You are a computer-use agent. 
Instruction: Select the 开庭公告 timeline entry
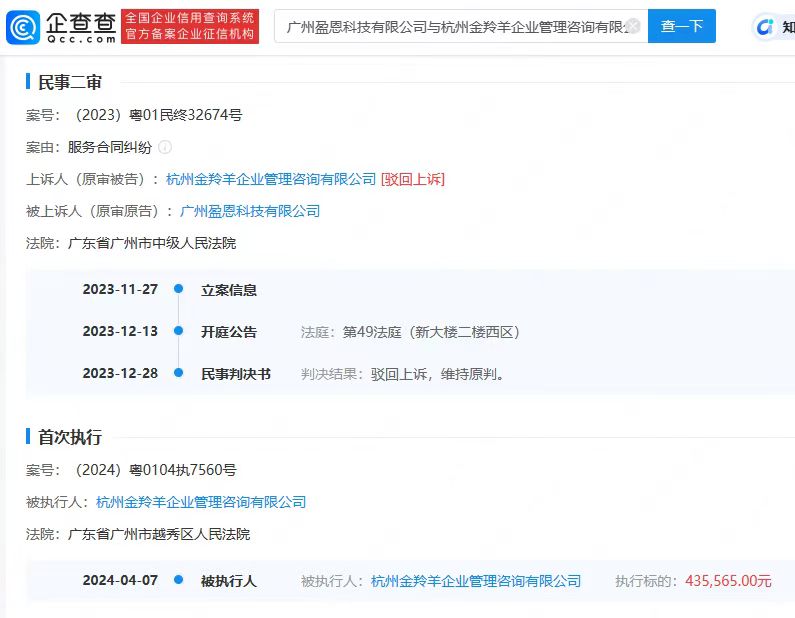click(229, 332)
